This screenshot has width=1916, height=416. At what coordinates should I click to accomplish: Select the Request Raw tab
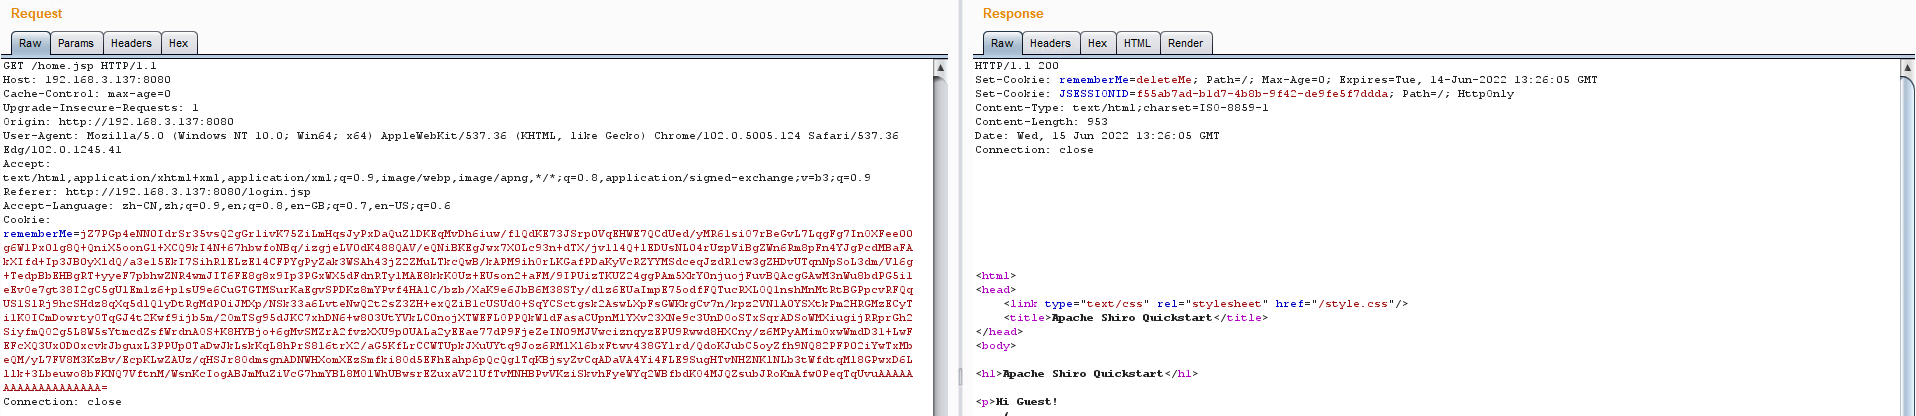pos(30,43)
